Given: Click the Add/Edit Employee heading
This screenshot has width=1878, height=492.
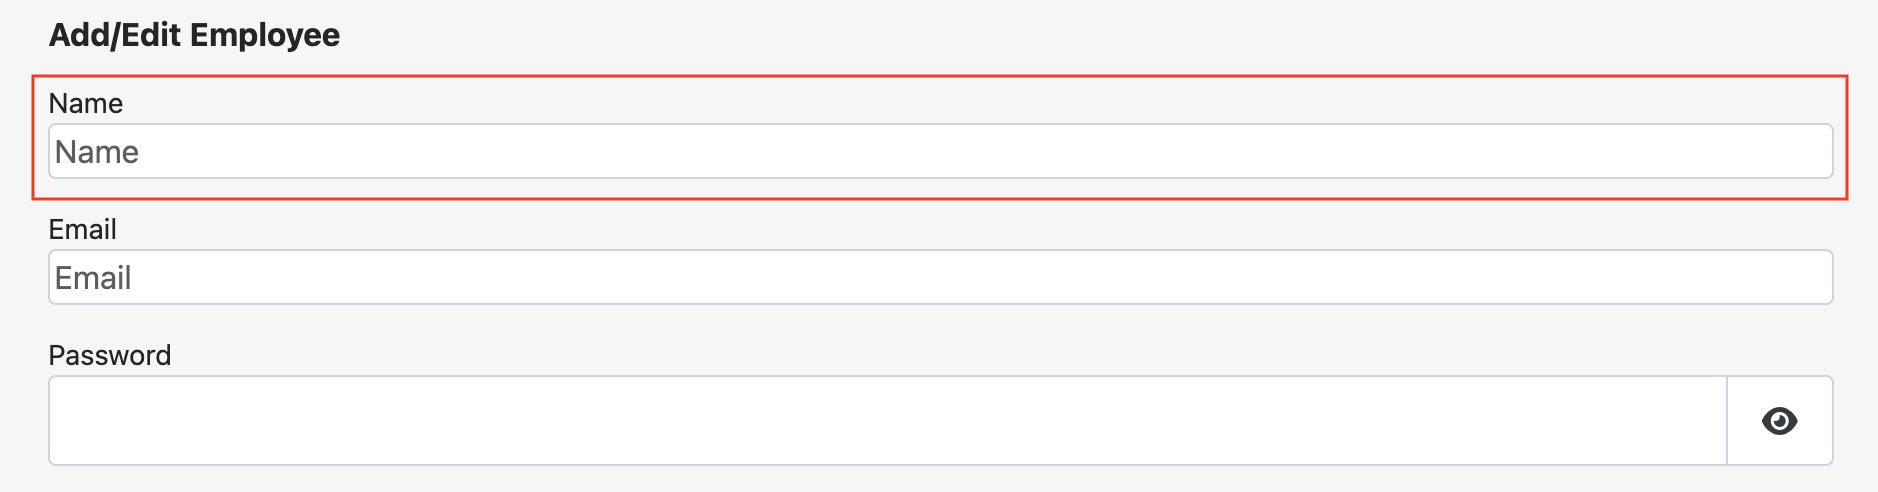Looking at the screenshot, I should [194, 36].
